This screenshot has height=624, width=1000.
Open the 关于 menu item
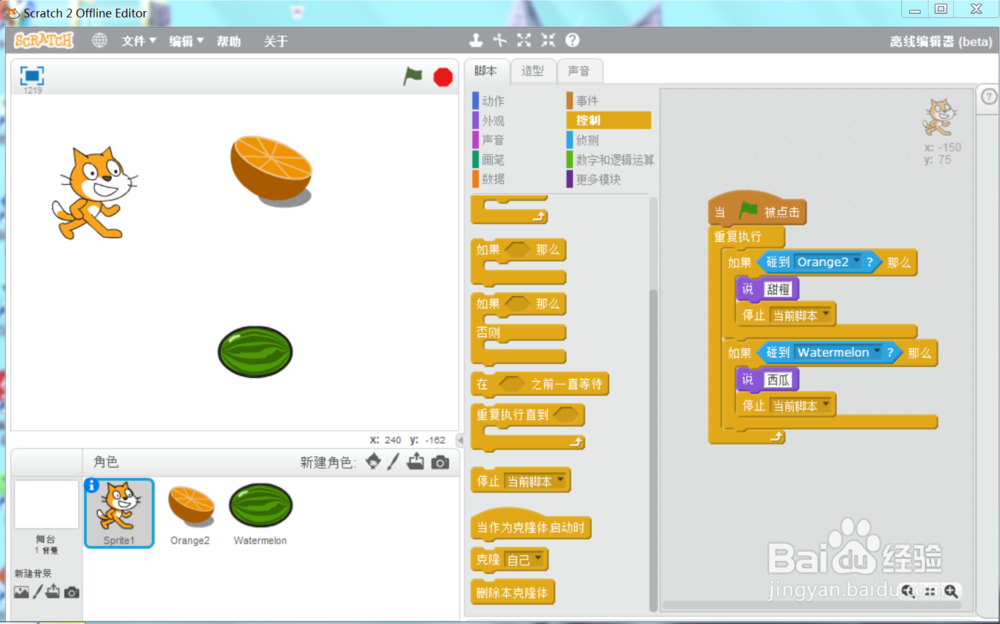(276, 41)
